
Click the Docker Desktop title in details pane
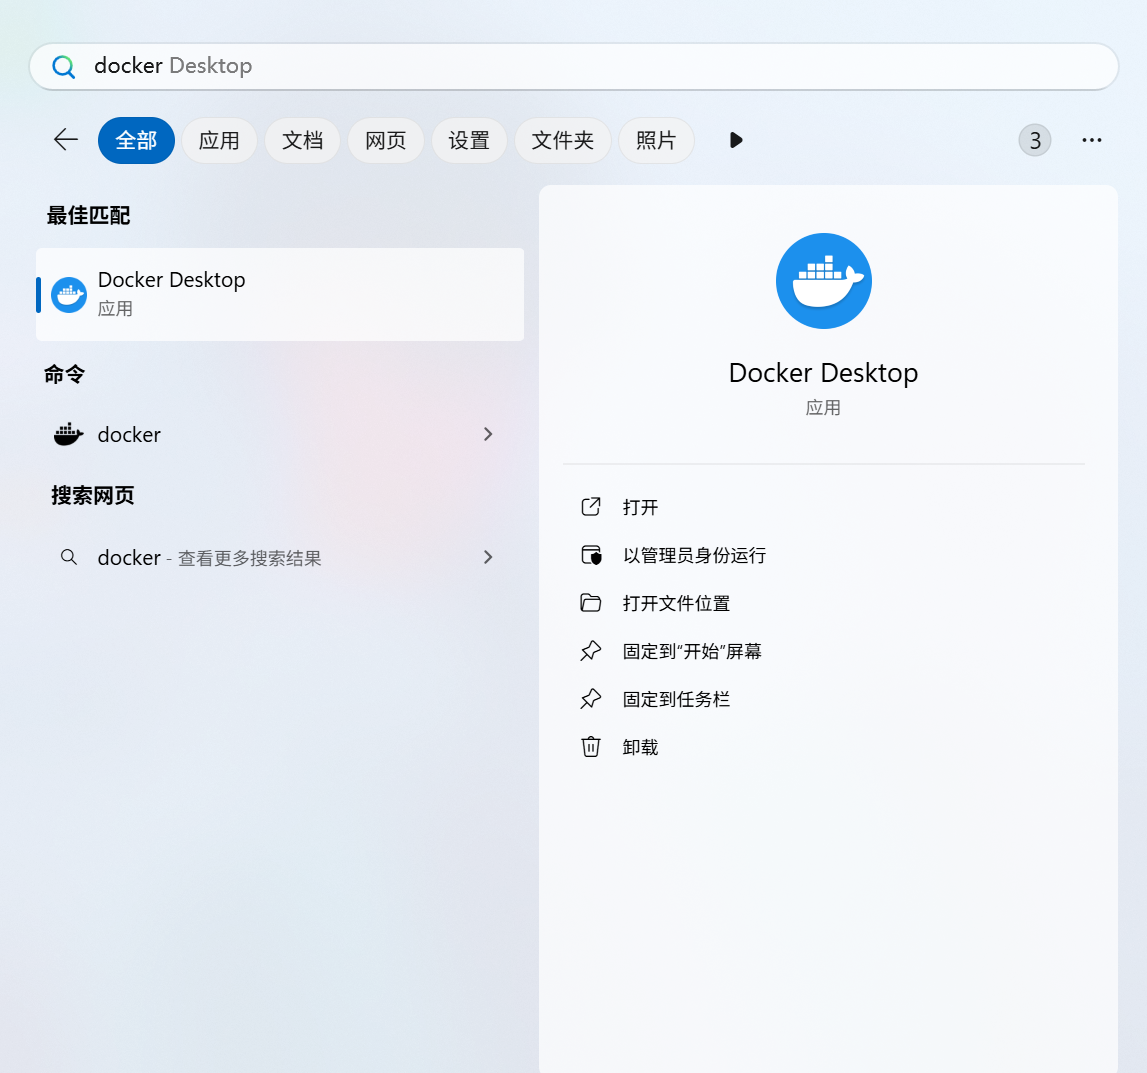tap(824, 373)
